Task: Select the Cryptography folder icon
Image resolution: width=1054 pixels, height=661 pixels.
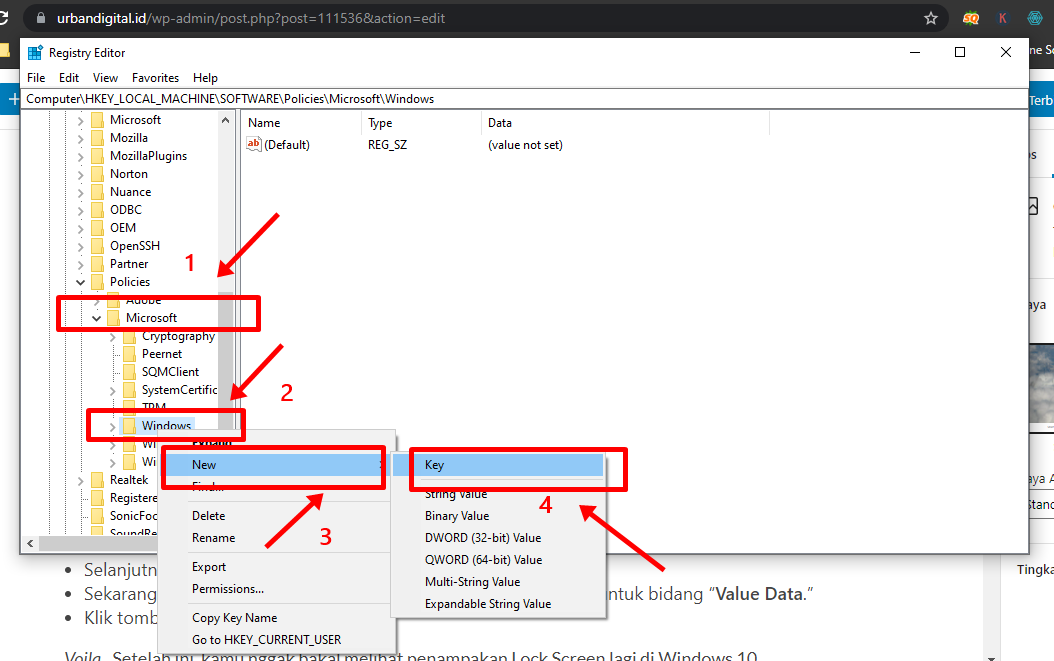Action: 130,336
